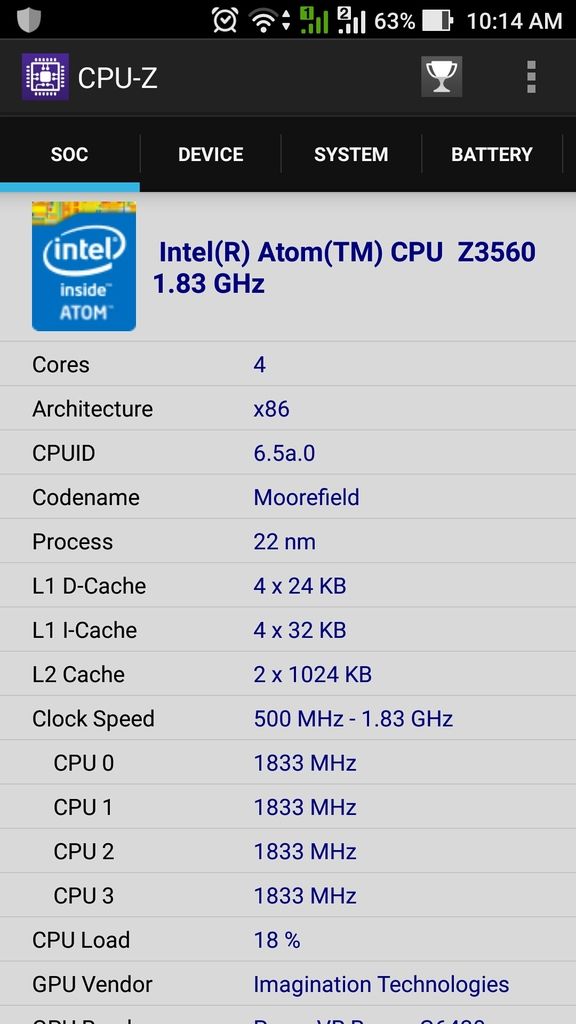Screen dimensions: 576x1024
Task: Select the SOC tab
Action: click(69, 154)
